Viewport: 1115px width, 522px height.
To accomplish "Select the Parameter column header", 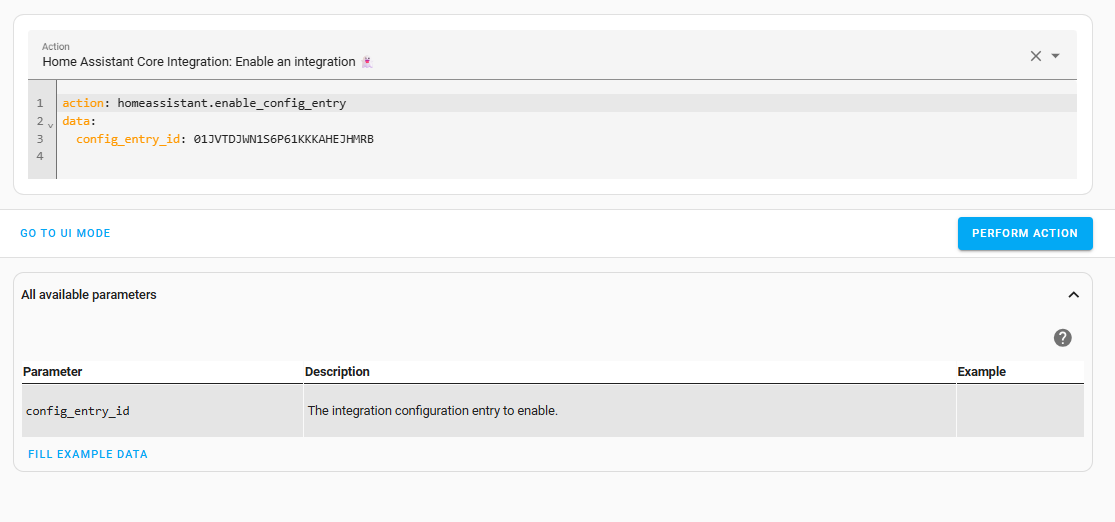I will pyautogui.click(x=53, y=372).
